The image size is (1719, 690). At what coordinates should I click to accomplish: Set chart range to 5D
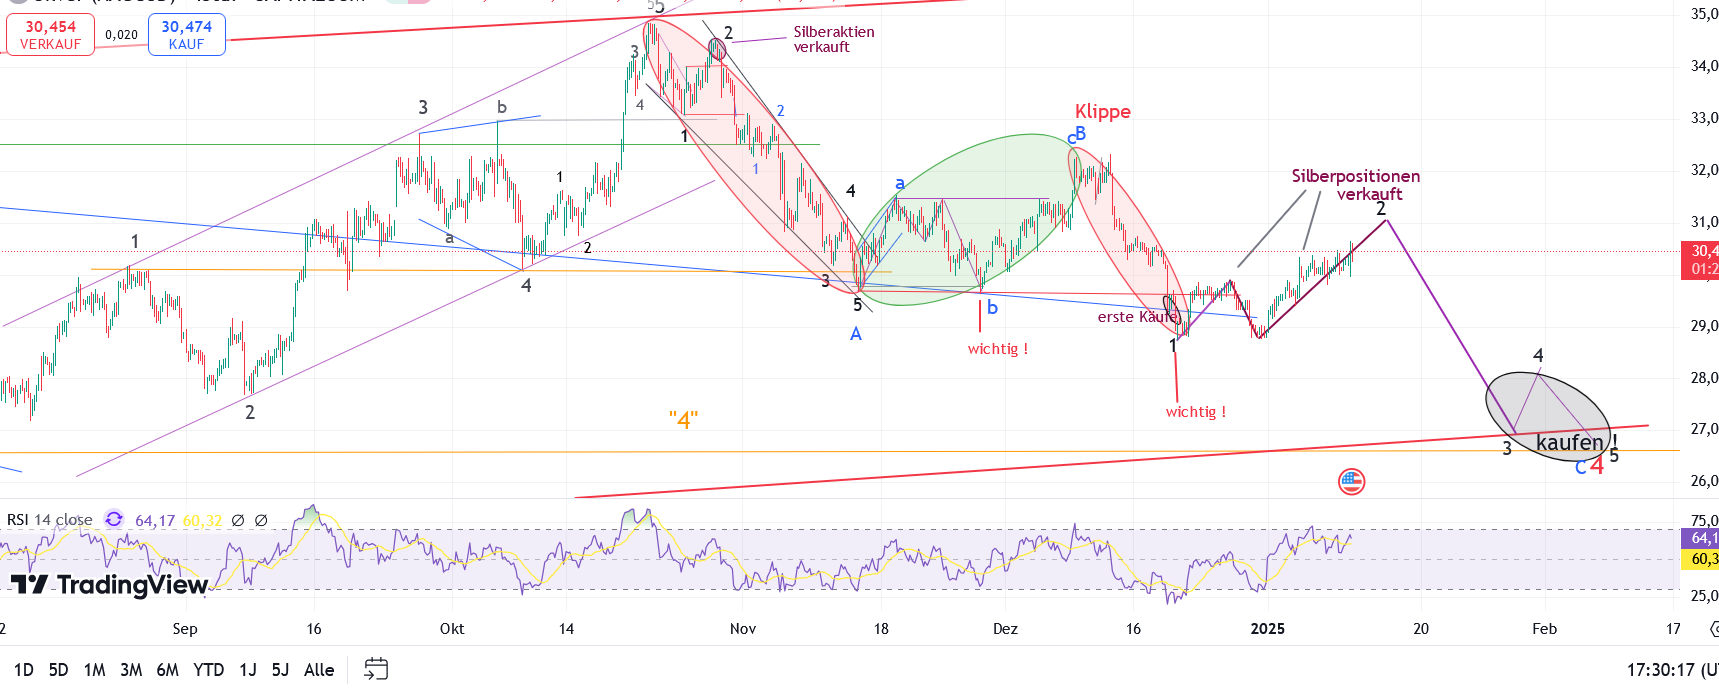59,670
